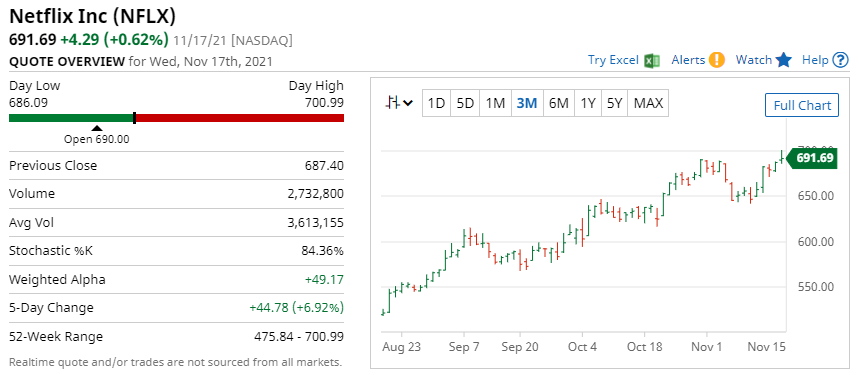Click the Try Excel link
The width and height of the screenshot is (859, 375).
tap(613, 60)
